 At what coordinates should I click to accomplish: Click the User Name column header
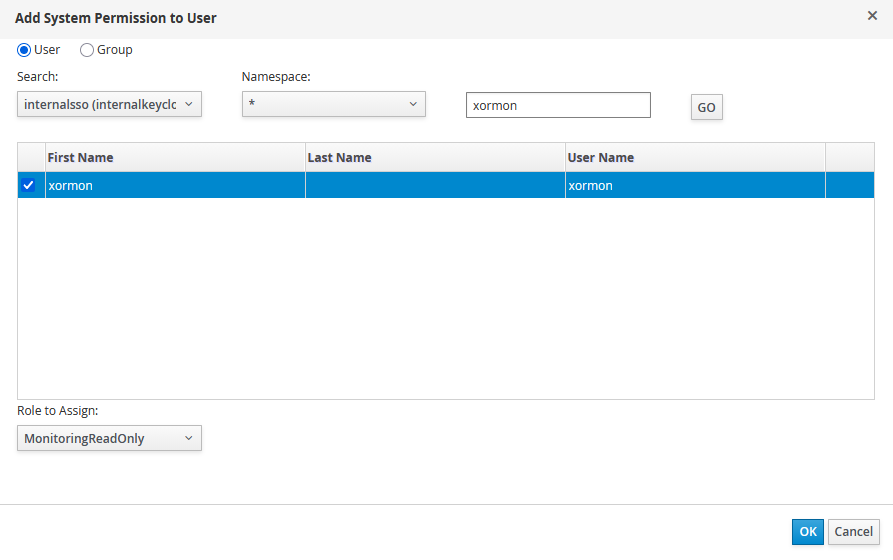(x=695, y=158)
